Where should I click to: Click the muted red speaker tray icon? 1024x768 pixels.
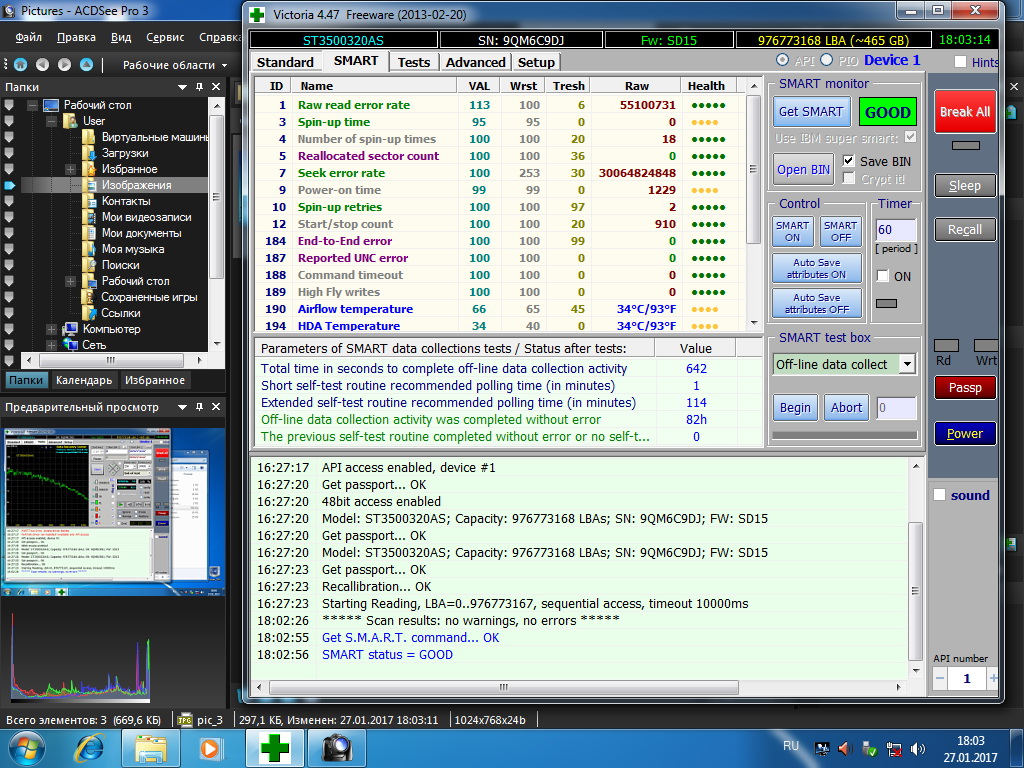pyautogui.click(x=845, y=749)
